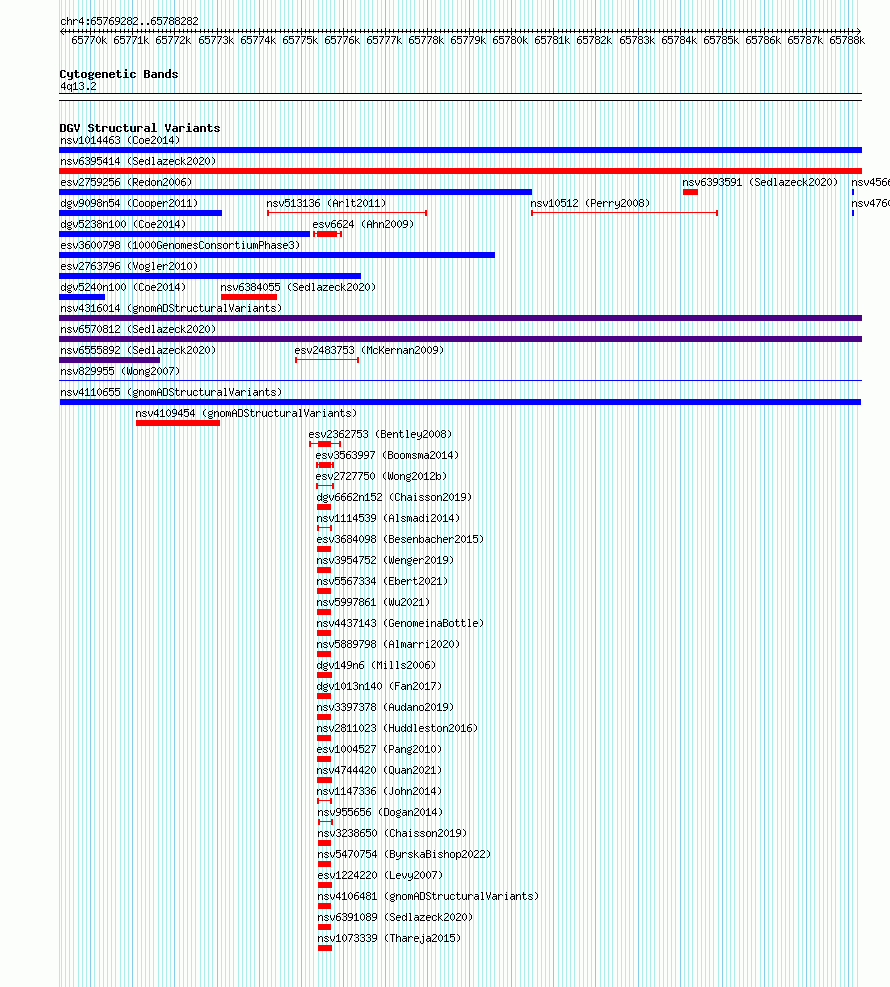
Task: Select the blue bar under esv2759256
Action: point(295,192)
